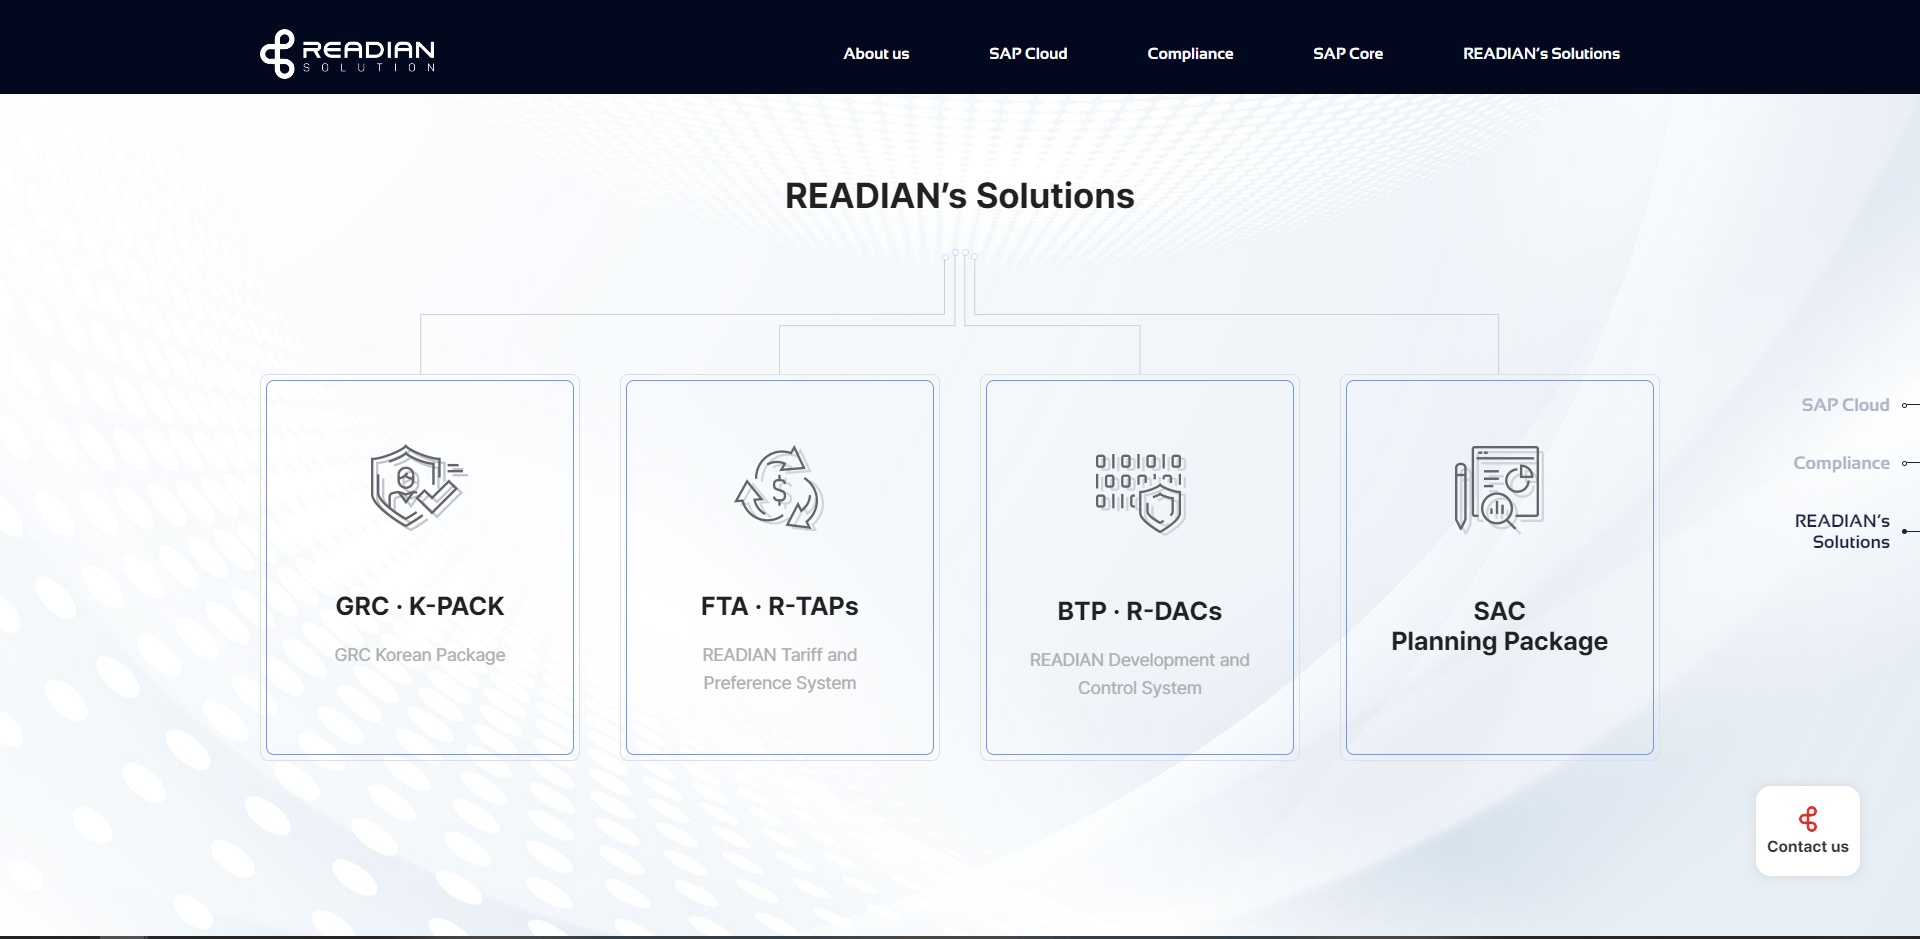Viewport: 1920px width, 939px height.
Task: Select About us in the top navigation
Action: click(x=876, y=54)
